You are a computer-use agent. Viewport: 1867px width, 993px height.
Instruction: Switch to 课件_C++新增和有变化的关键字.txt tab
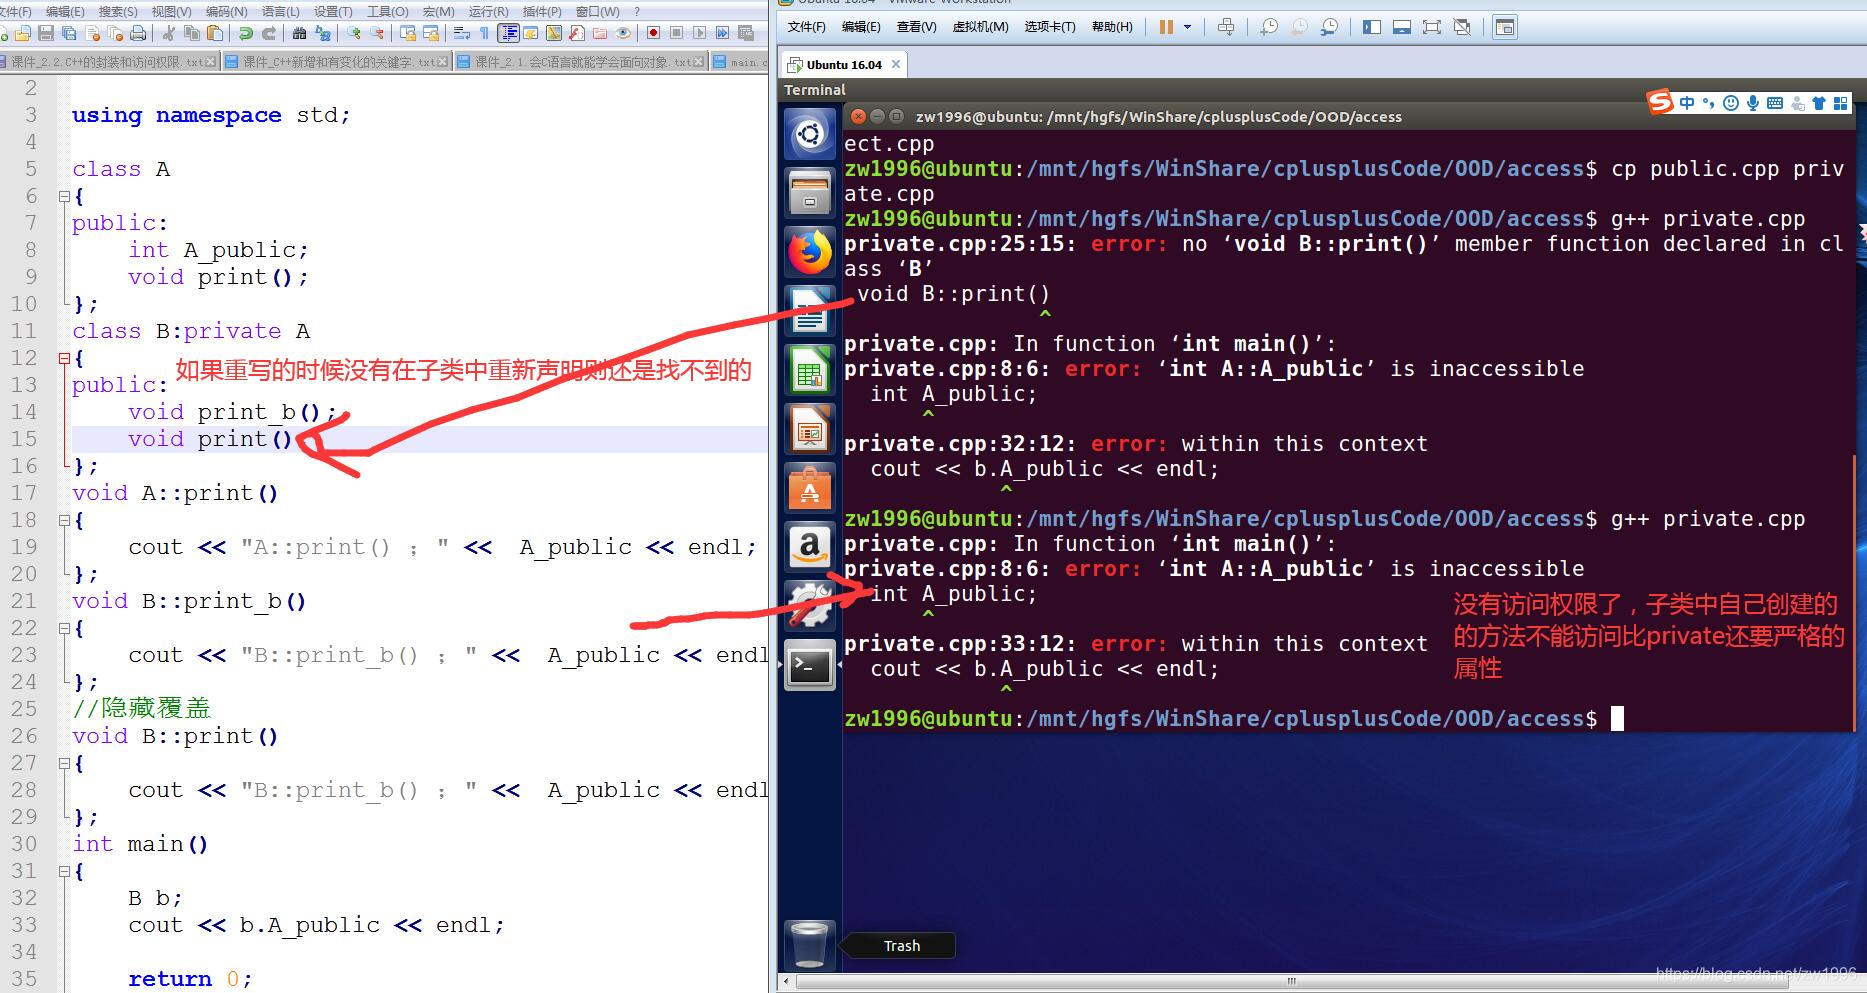337,62
